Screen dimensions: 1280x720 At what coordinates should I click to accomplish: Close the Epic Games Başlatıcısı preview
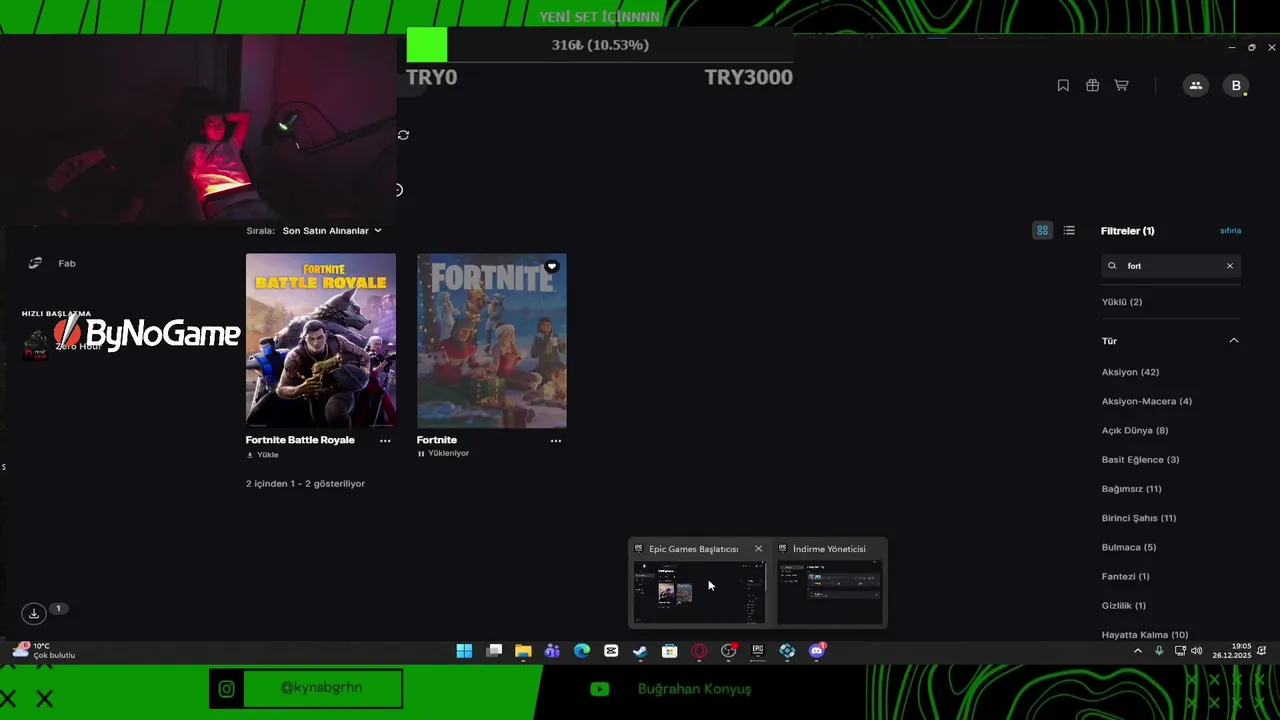click(x=758, y=549)
